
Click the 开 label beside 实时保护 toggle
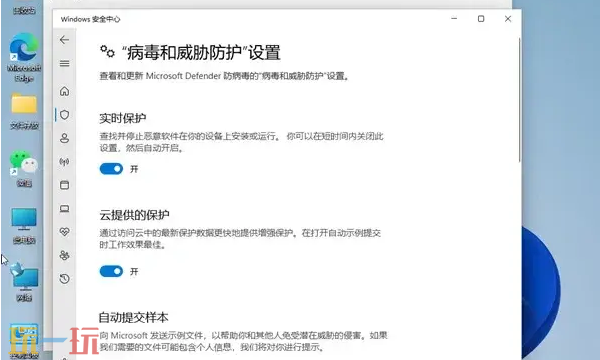(134, 169)
